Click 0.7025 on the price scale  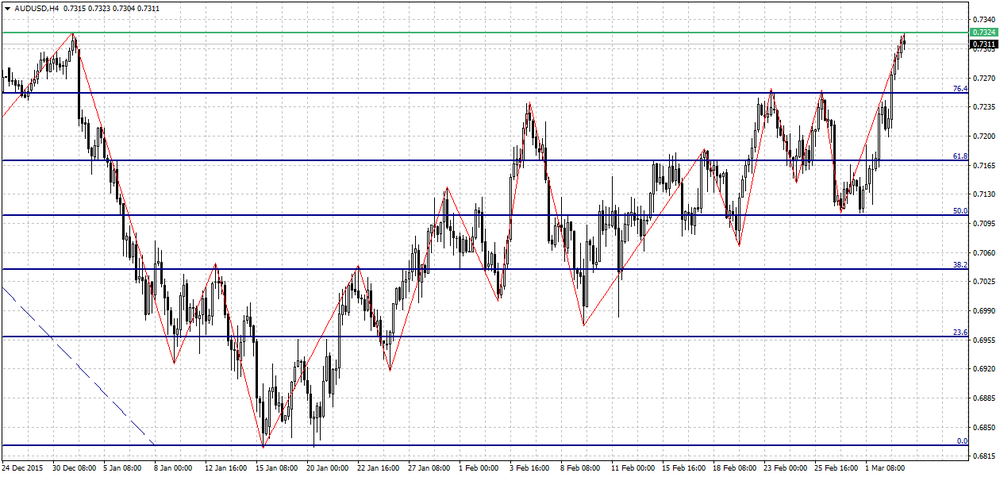click(984, 281)
